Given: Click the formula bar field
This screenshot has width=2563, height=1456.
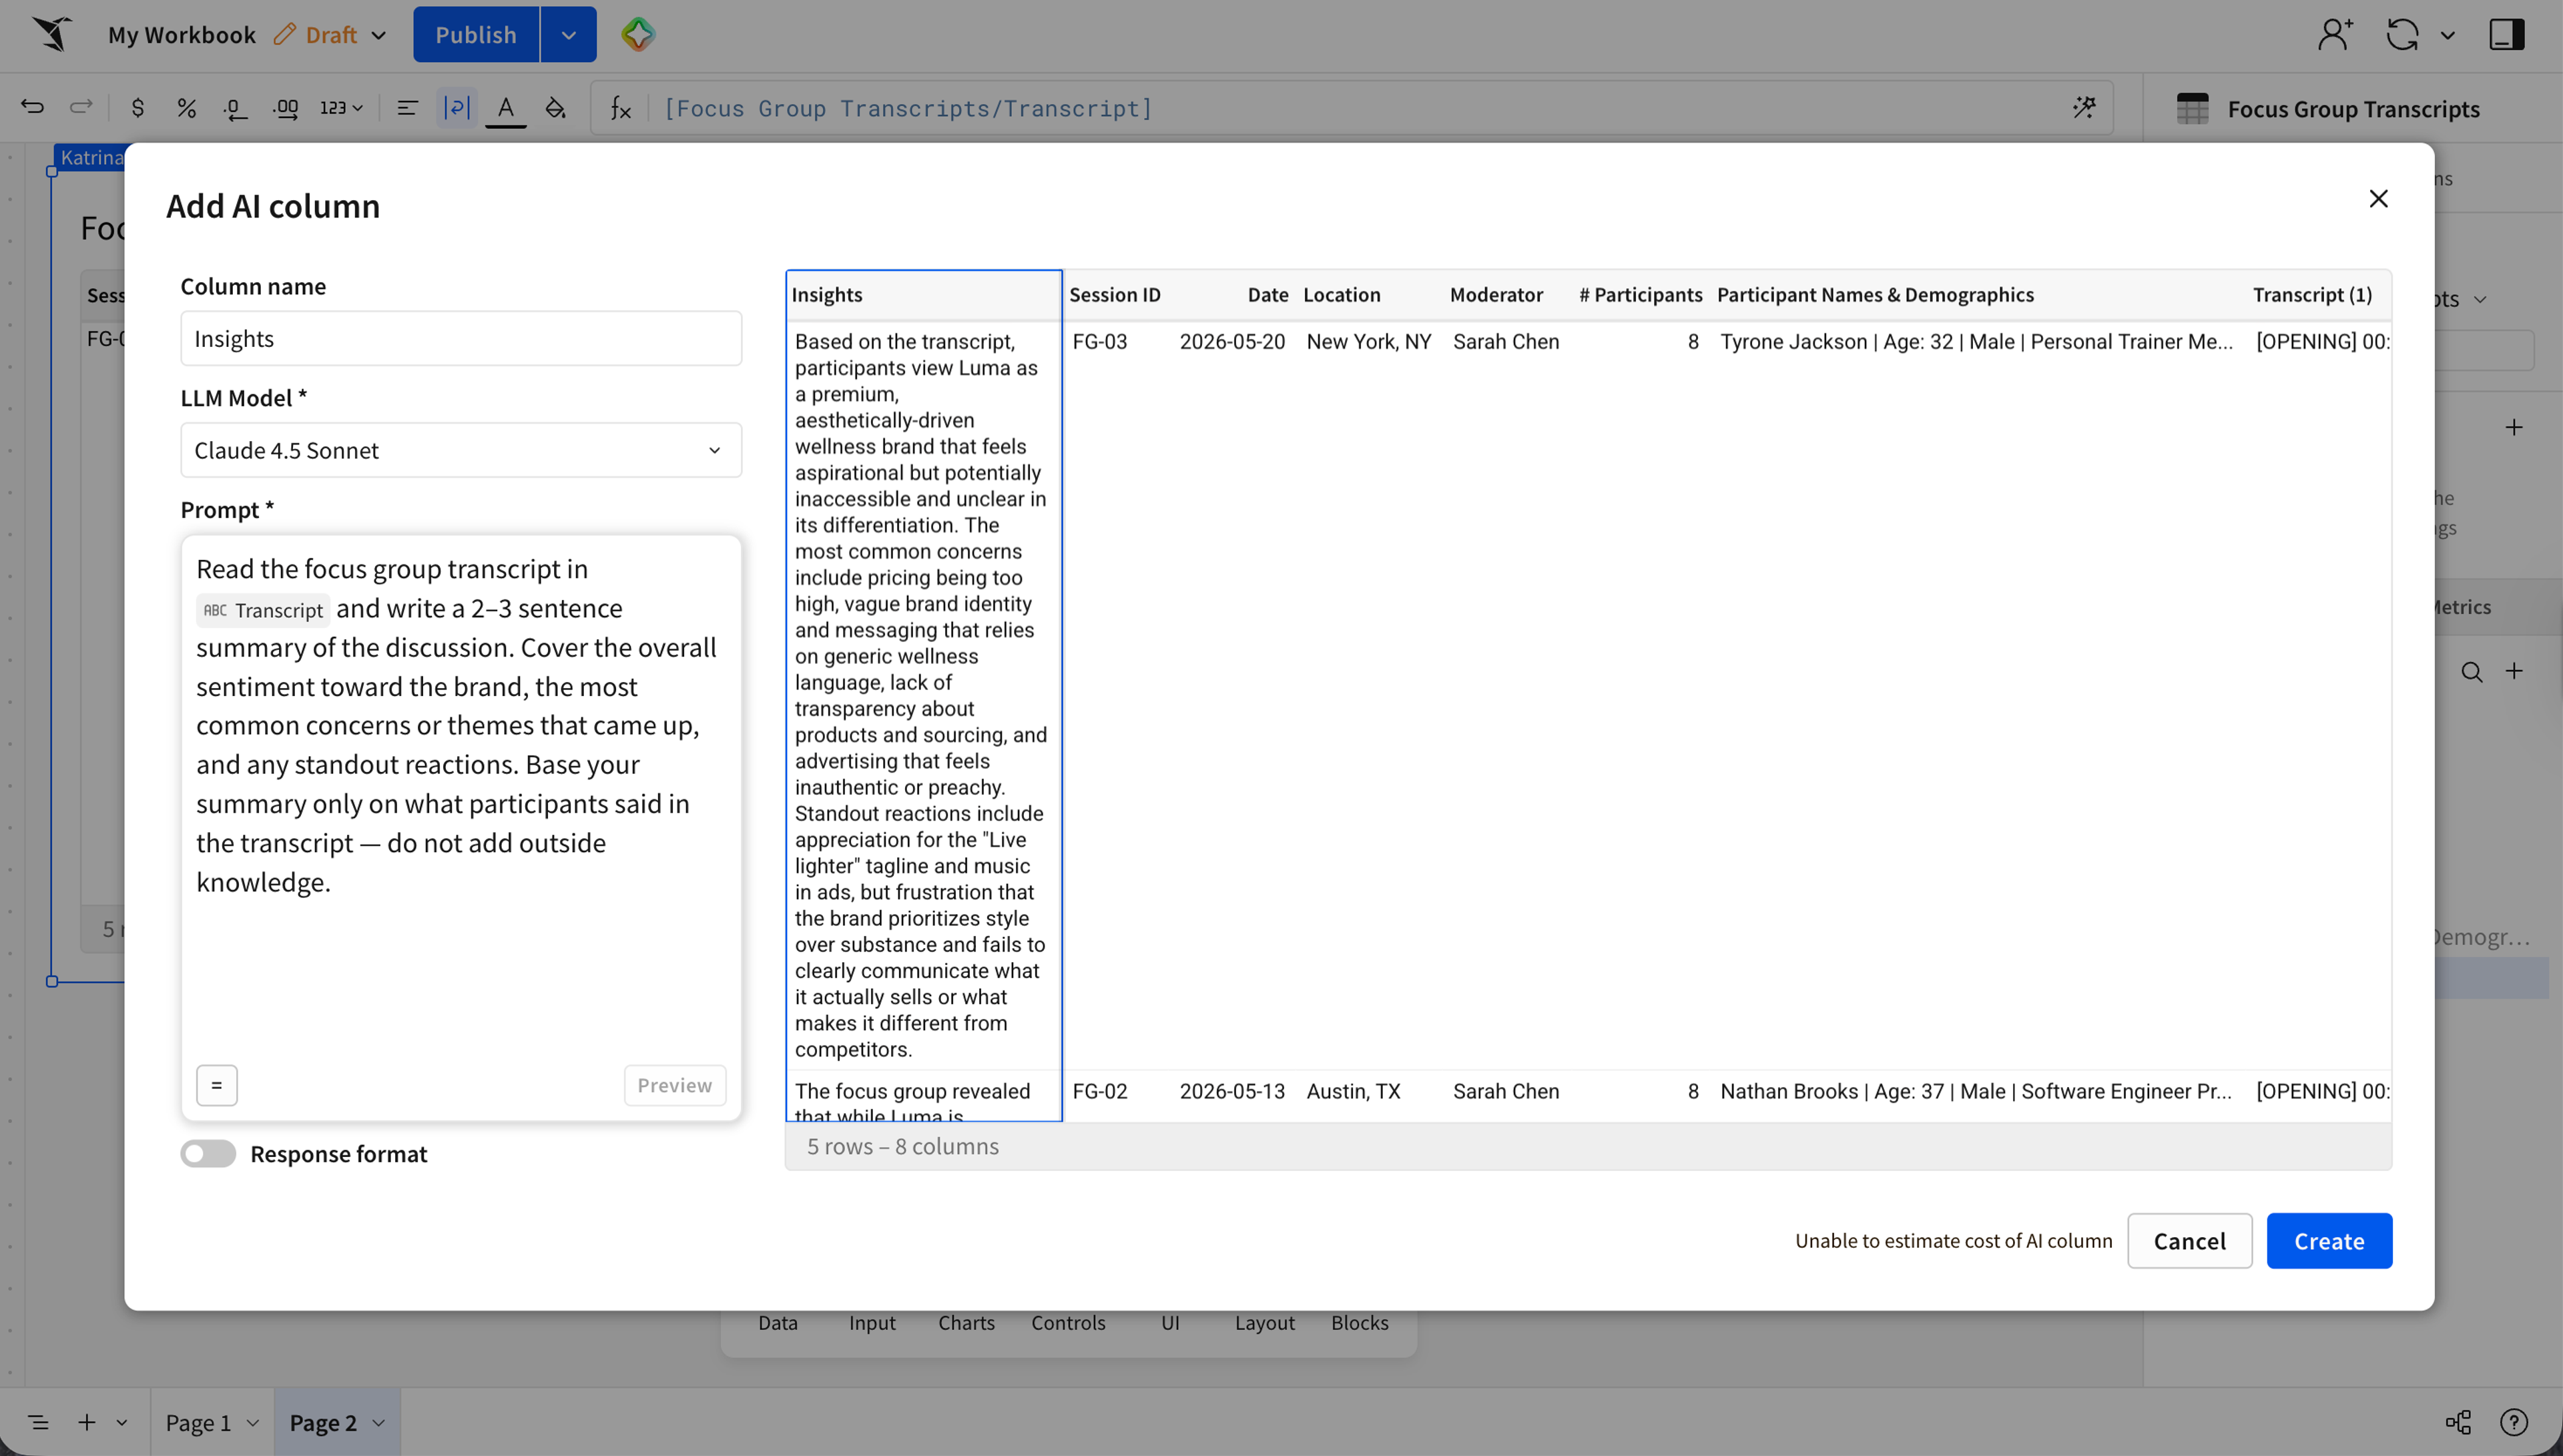Looking at the screenshot, I should pos(1352,108).
